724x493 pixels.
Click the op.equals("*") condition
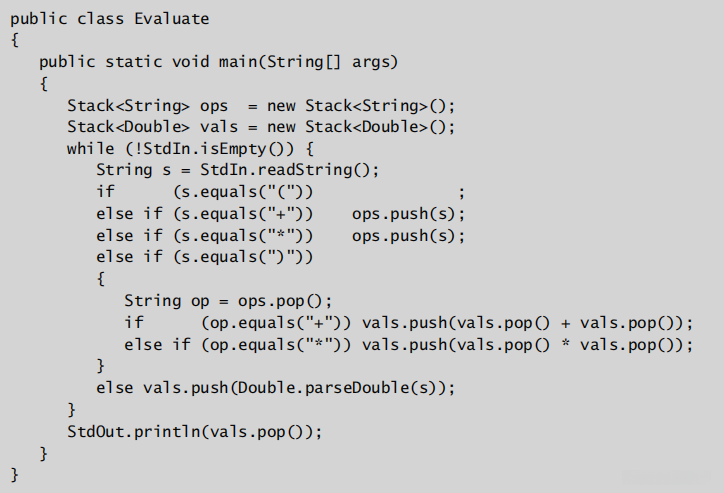pyautogui.click(x=276, y=345)
